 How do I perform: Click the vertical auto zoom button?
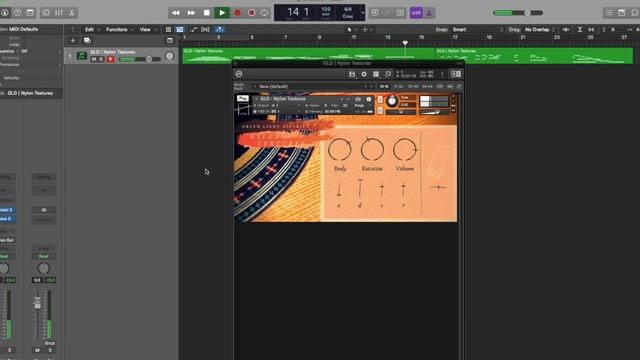pos(580,29)
